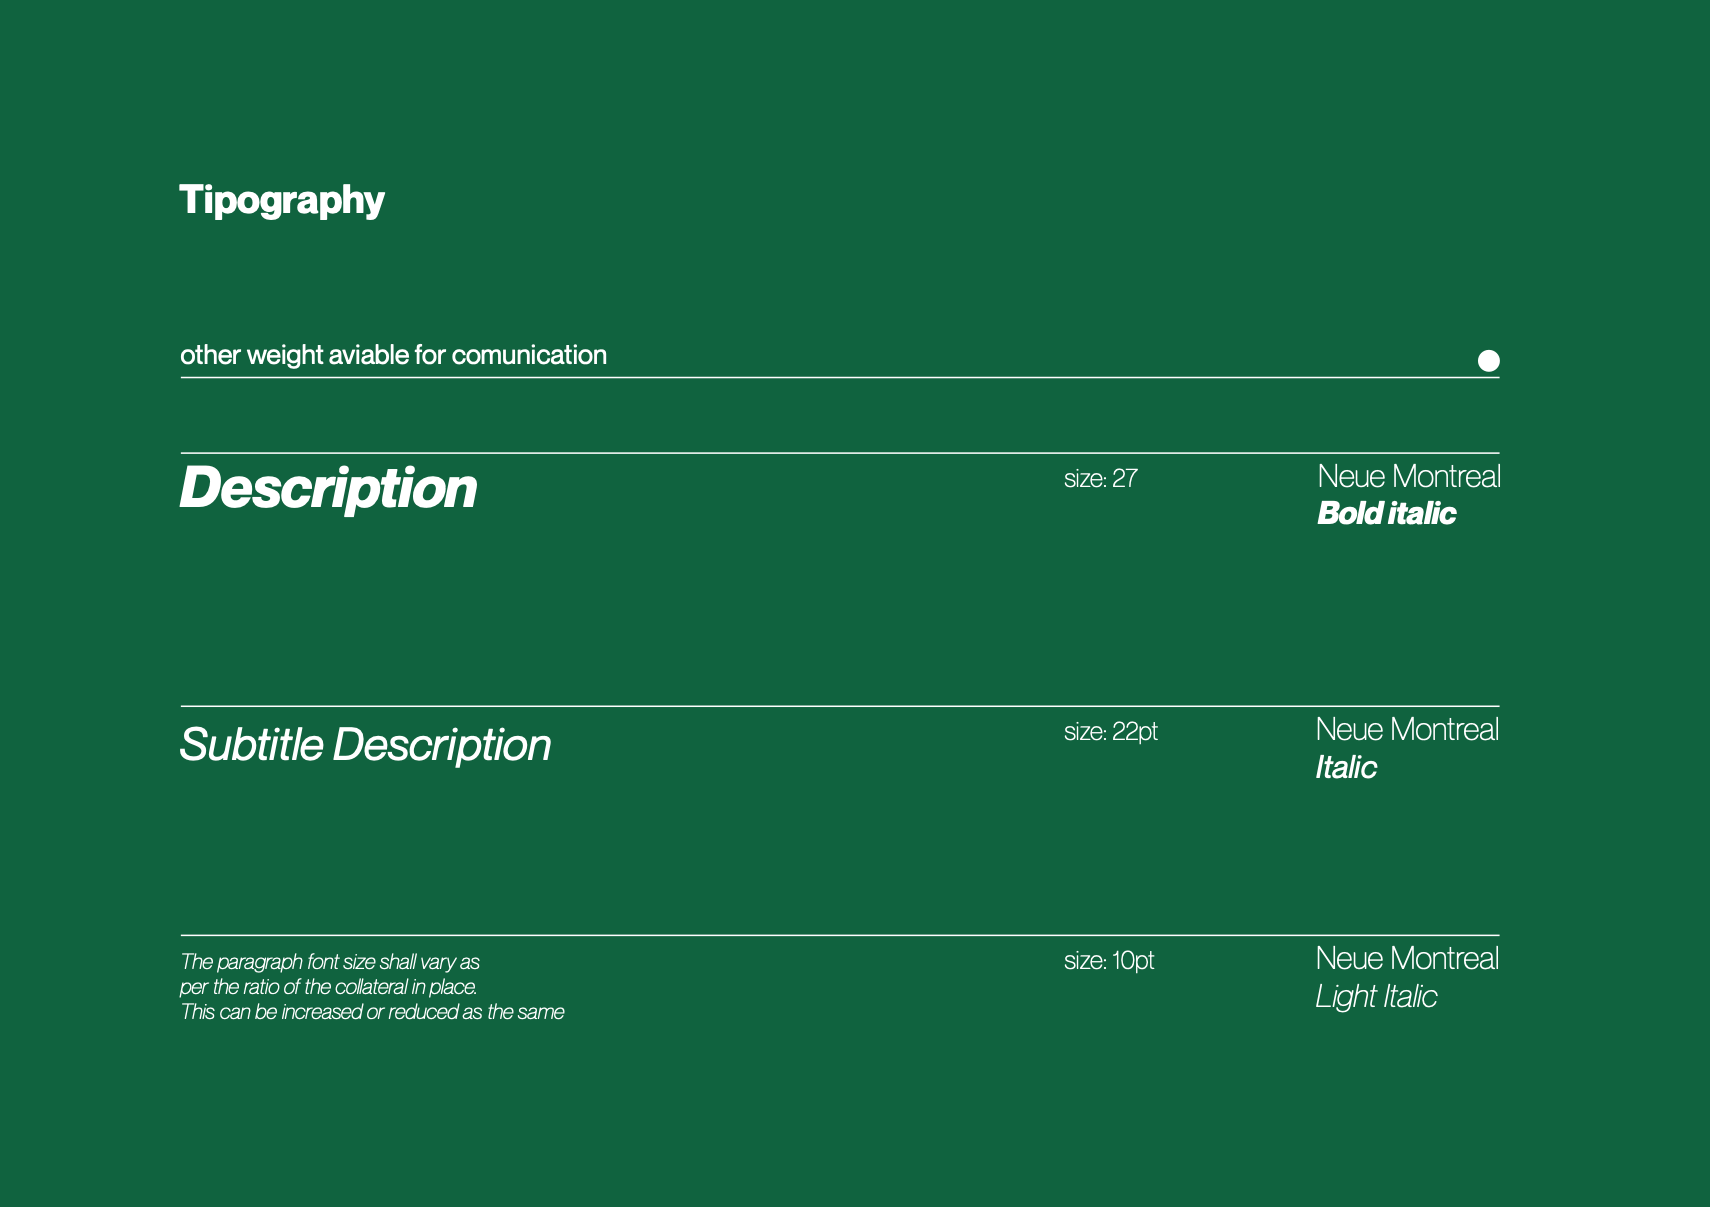Image resolution: width=1710 pixels, height=1207 pixels.
Task: Select the 'size: 22pt' label
Action: tap(1110, 732)
